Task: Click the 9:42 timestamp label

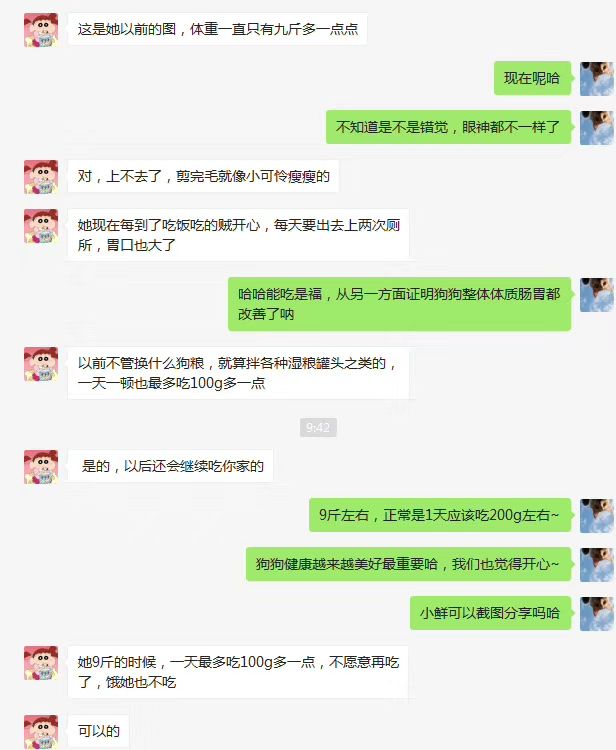Action: [318, 427]
